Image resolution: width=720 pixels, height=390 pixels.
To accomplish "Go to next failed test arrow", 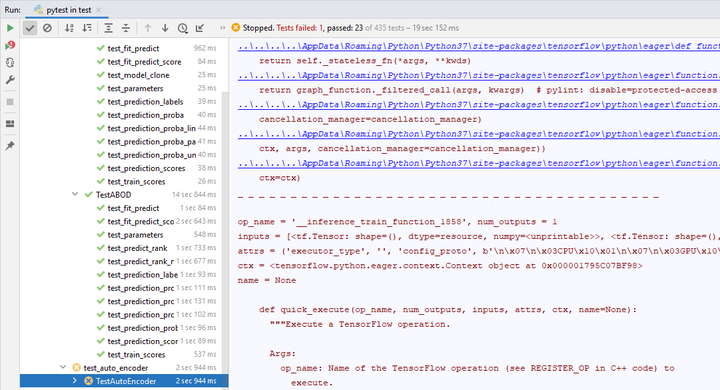I will pos(165,28).
